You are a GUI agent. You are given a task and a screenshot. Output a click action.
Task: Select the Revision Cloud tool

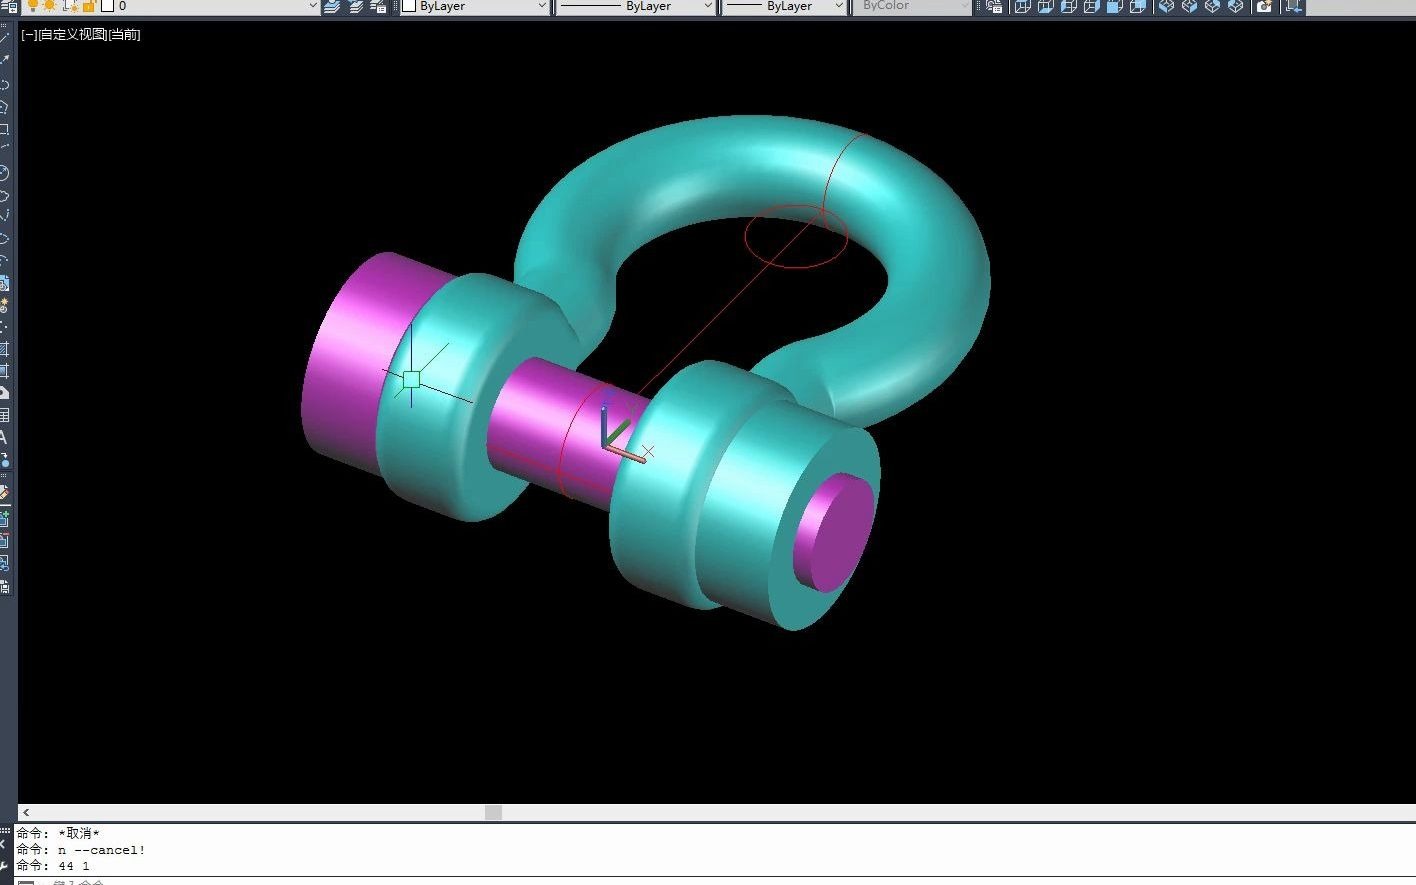5,195
